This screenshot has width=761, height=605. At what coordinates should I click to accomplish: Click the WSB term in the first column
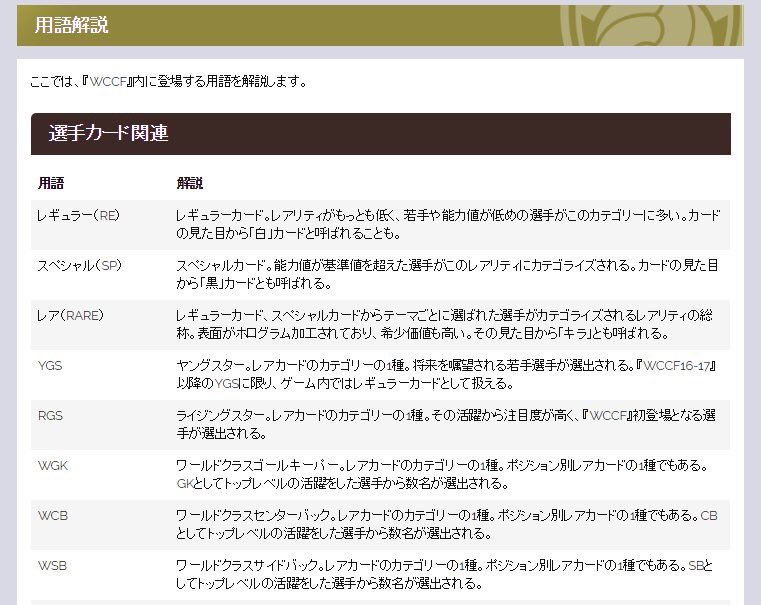pyautogui.click(x=52, y=565)
